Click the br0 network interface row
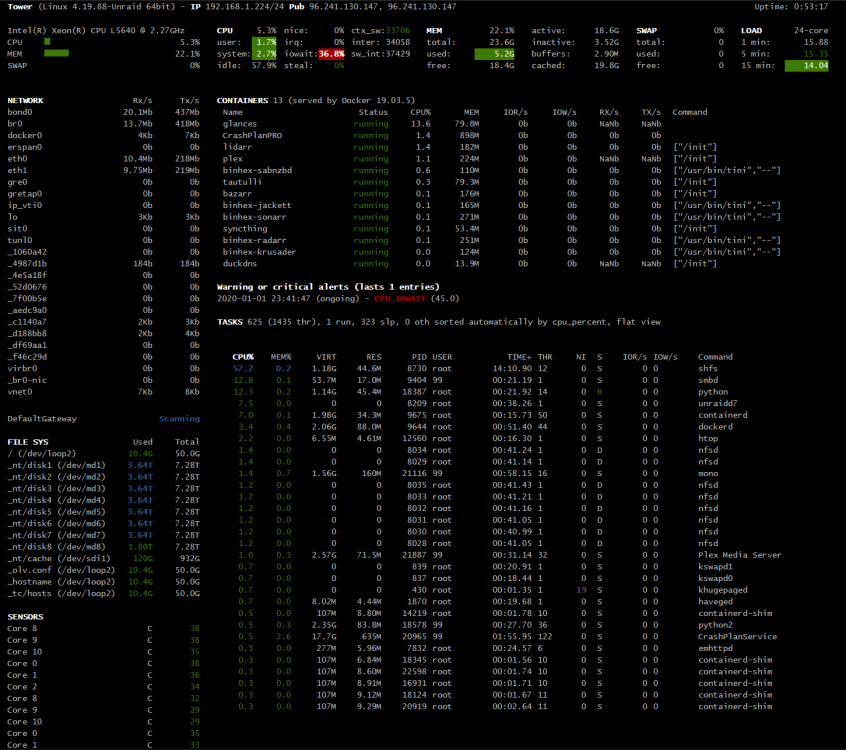The height and width of the screenshot is (750, 846). pyautogui.click(x=103, y=124)
